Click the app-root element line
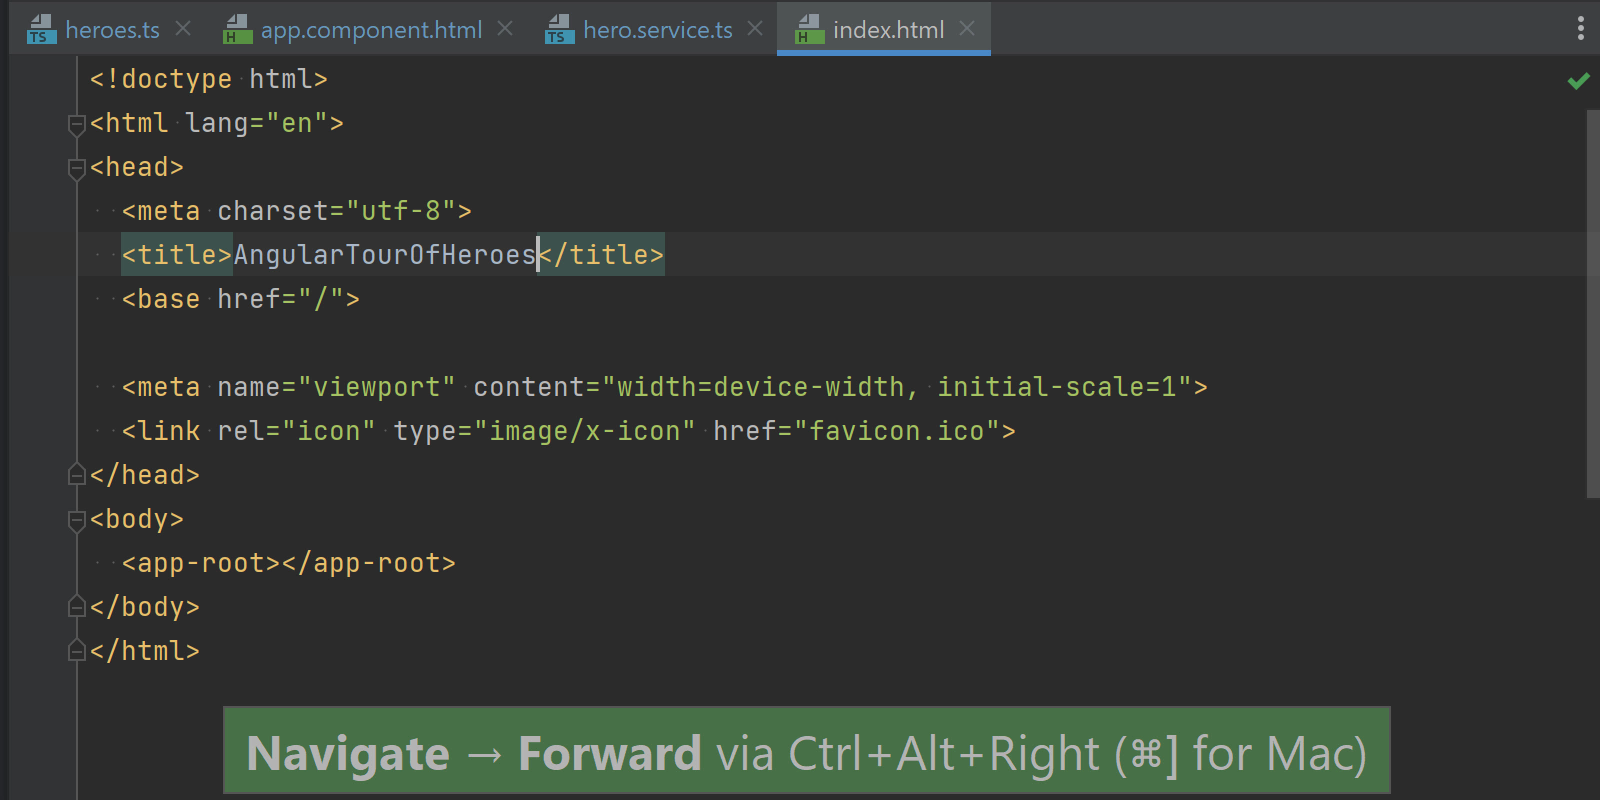 pos(289,563)
